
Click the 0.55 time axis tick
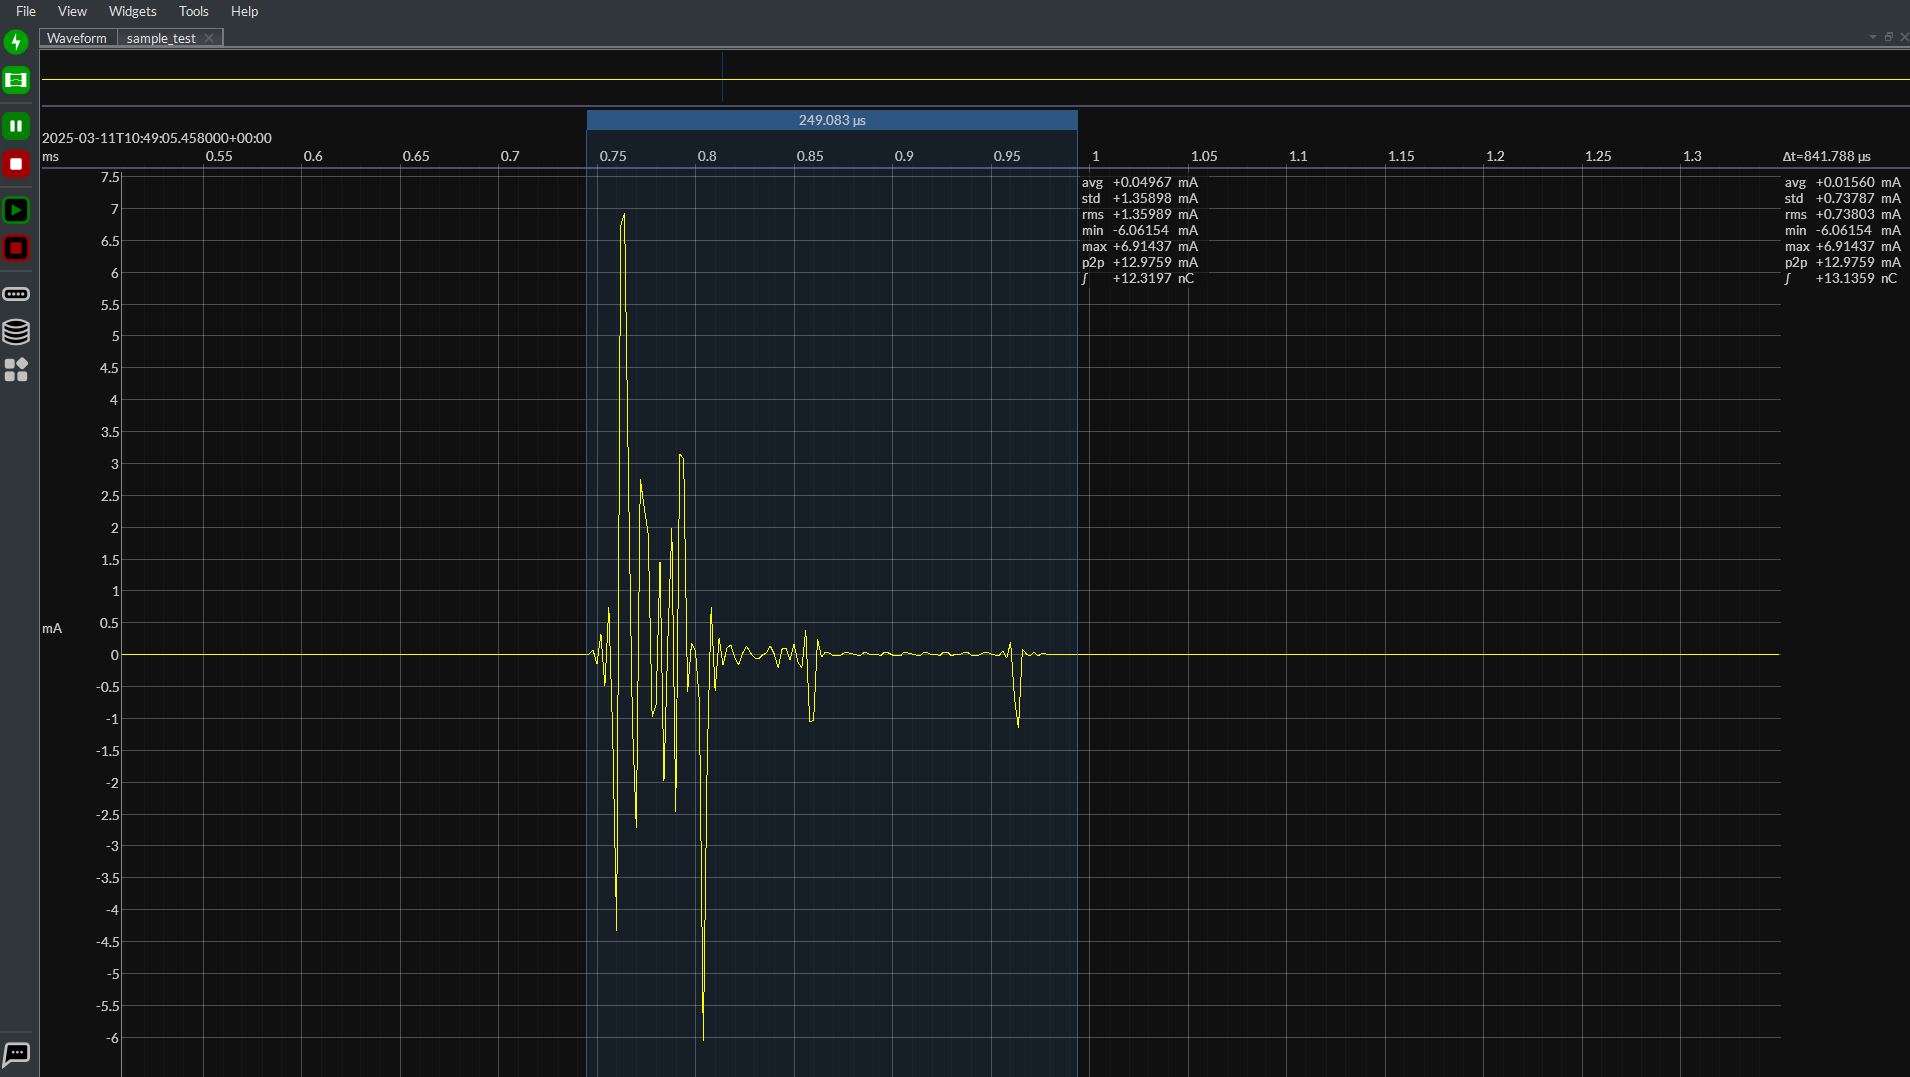(219, 156)
